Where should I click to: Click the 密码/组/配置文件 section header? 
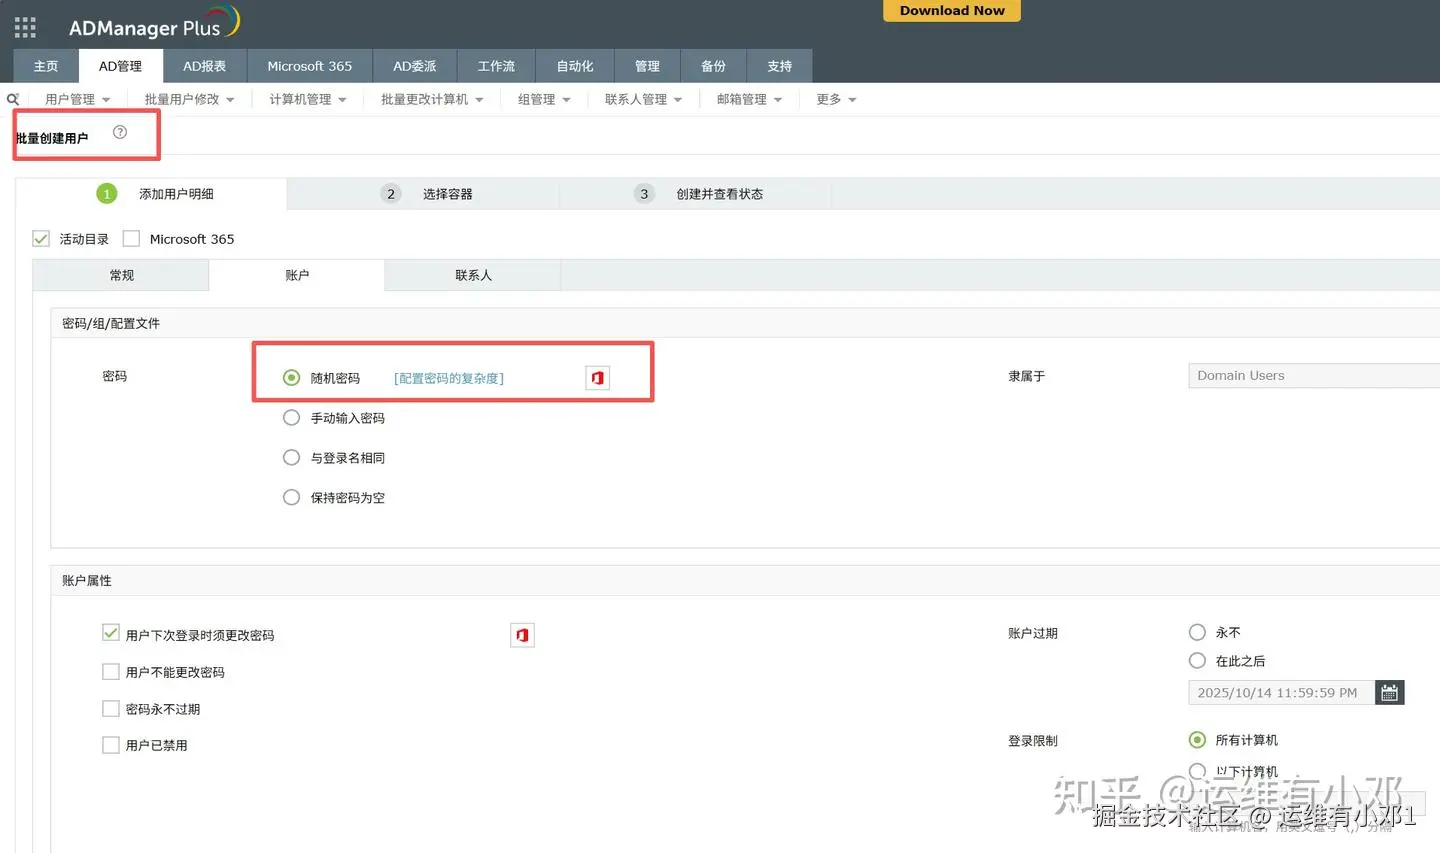111,323
